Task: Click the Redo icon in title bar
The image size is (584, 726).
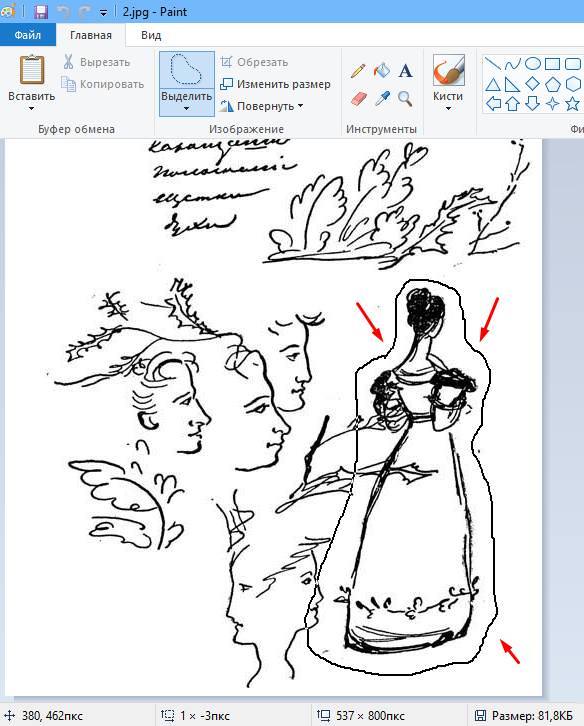Action: [x=85, y=12]
